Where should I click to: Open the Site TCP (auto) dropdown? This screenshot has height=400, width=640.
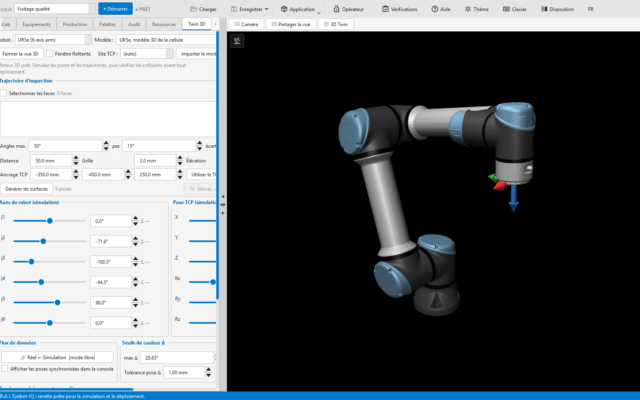click(147, 53)
